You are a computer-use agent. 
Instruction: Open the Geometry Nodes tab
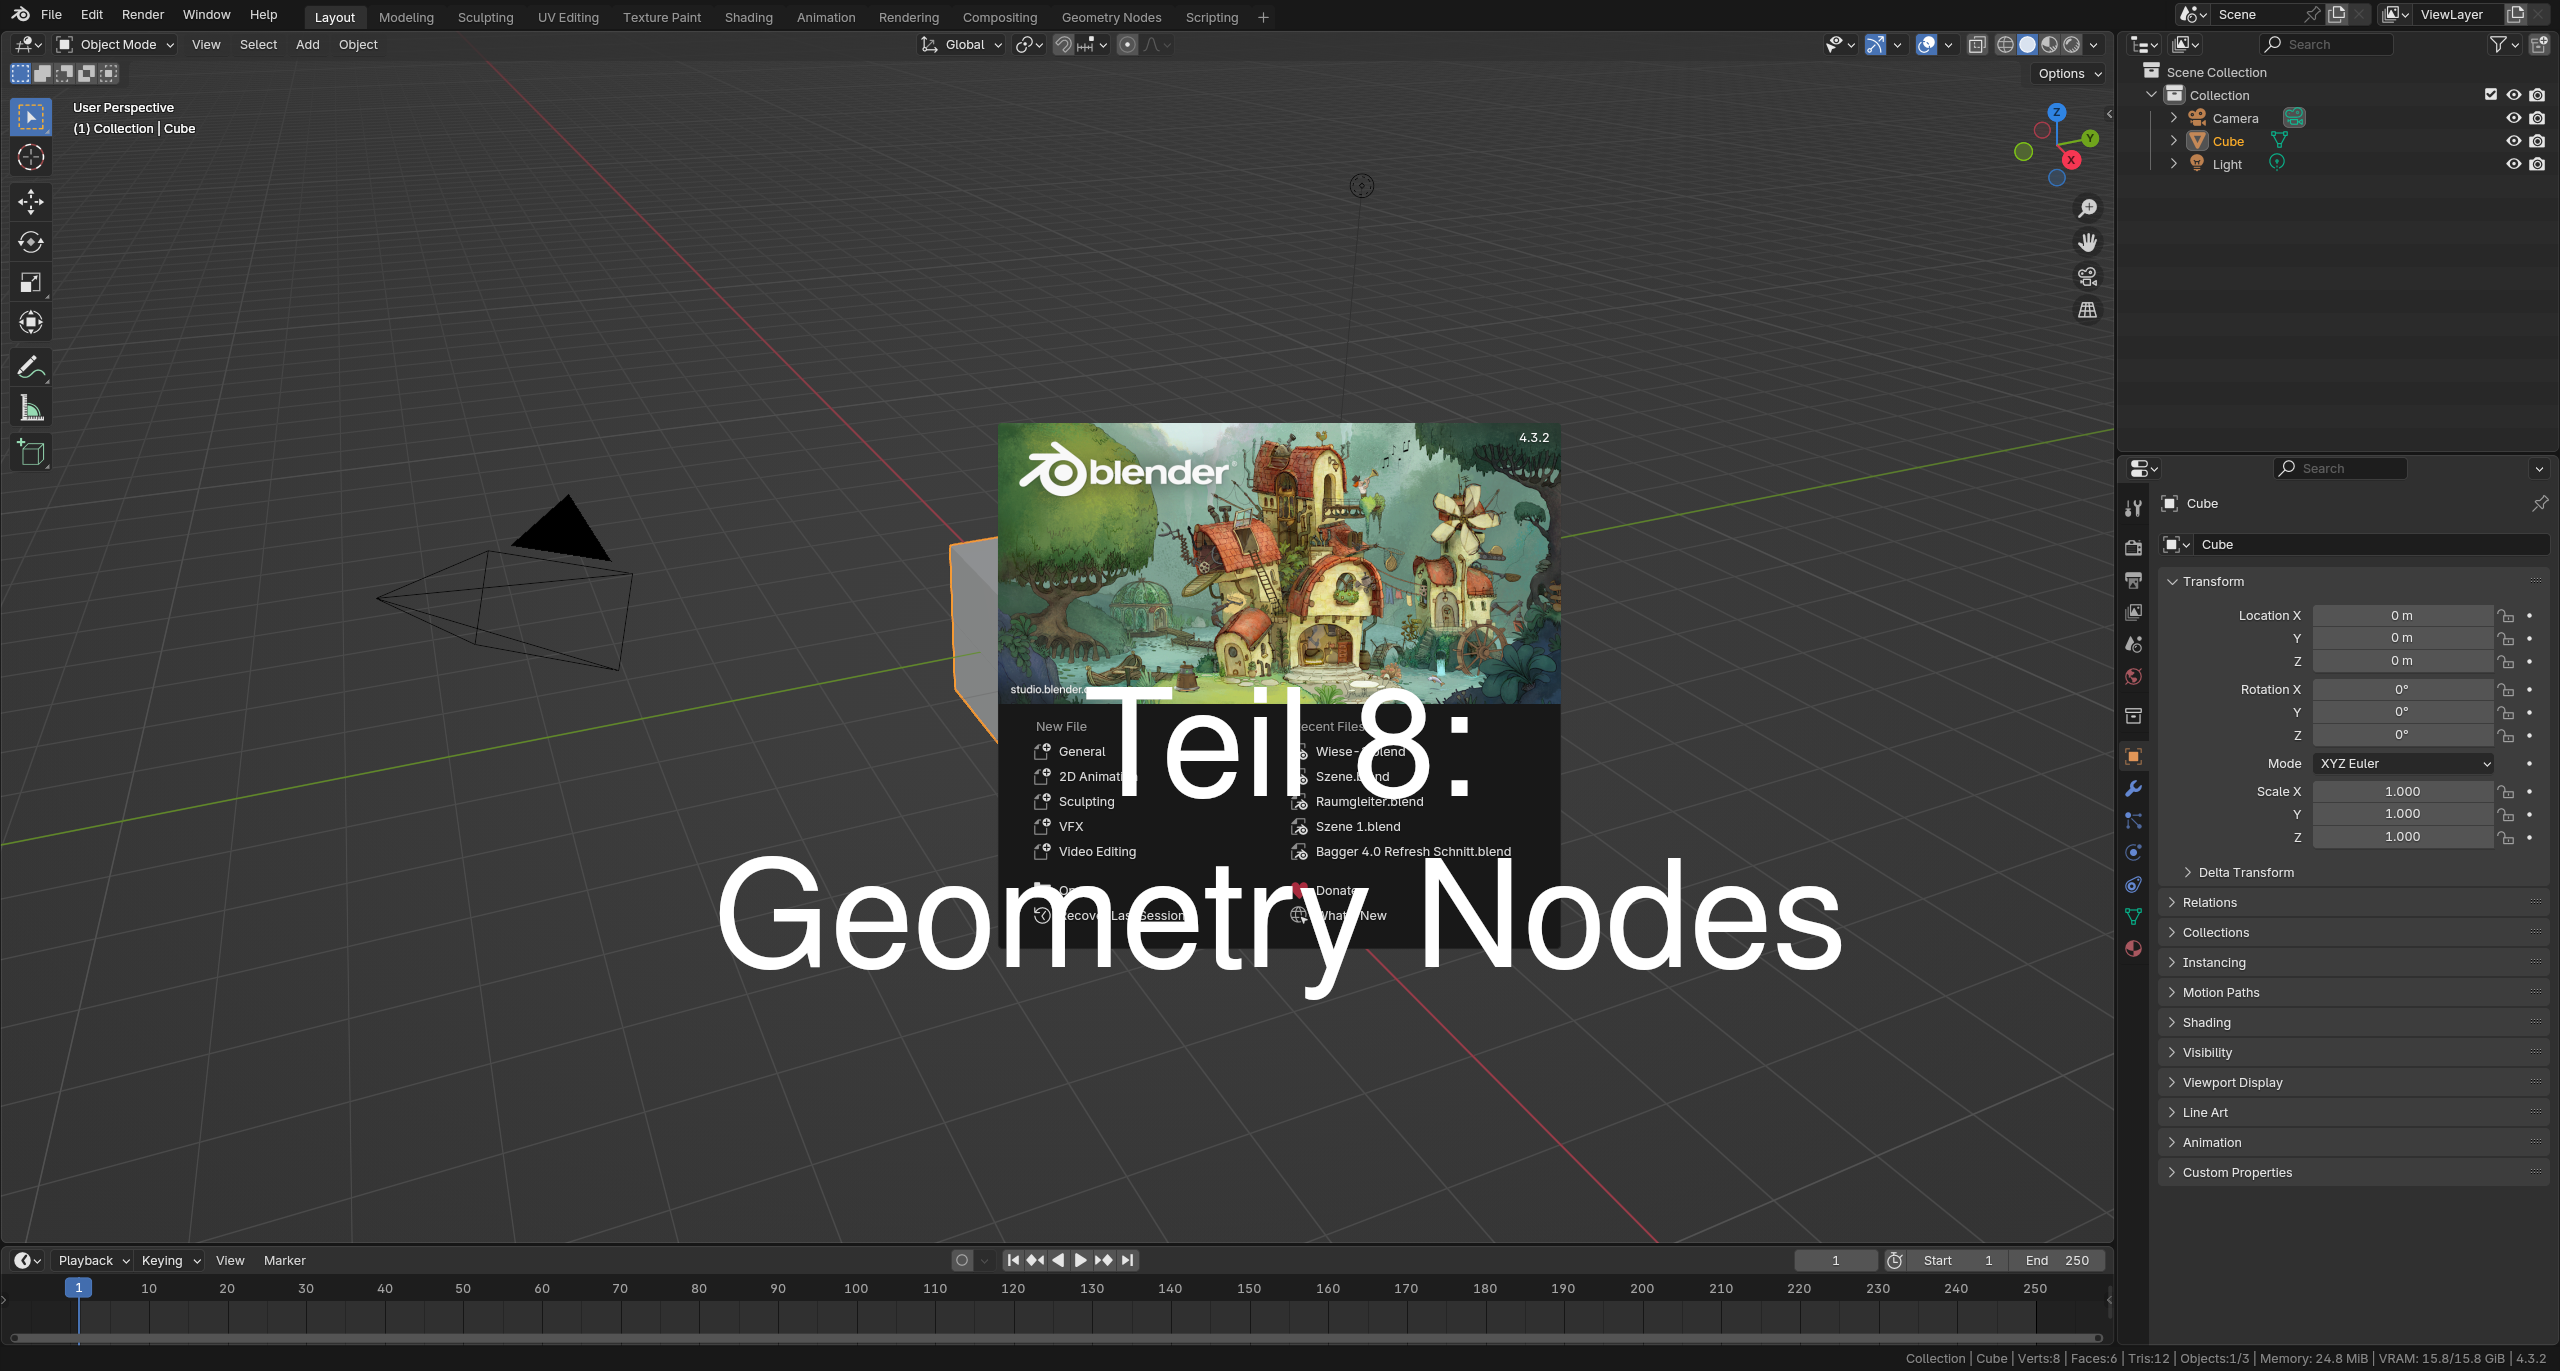click(1112, 15)
